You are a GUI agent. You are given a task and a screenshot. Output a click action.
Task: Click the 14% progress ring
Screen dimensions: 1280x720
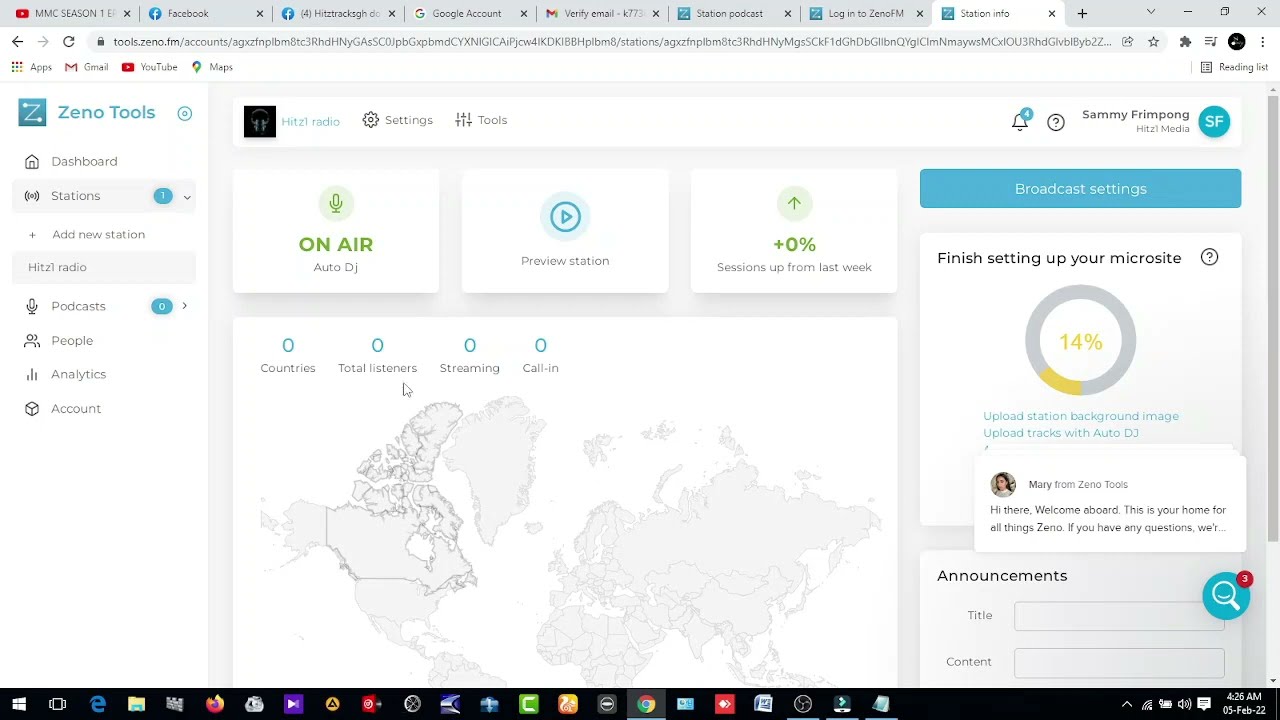(x=1080, y=341)
